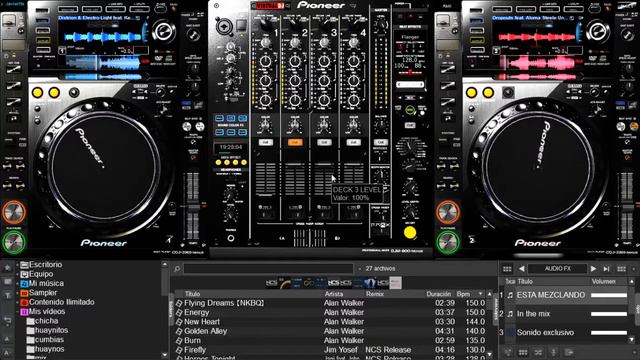Expand the Escritorio tree node
This screenshot has width=640, height=360.
pyautogui.click(x=18, y=265)
